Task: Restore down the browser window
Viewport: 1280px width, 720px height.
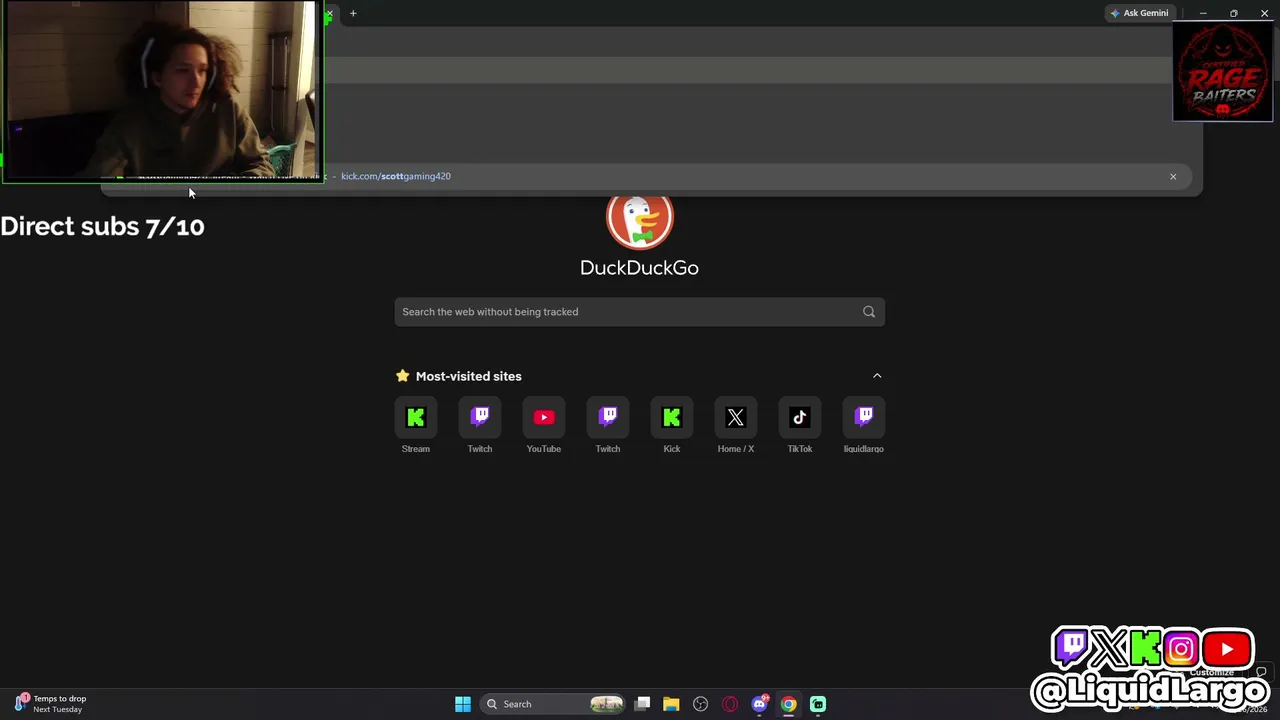Action: (1234, 13)
